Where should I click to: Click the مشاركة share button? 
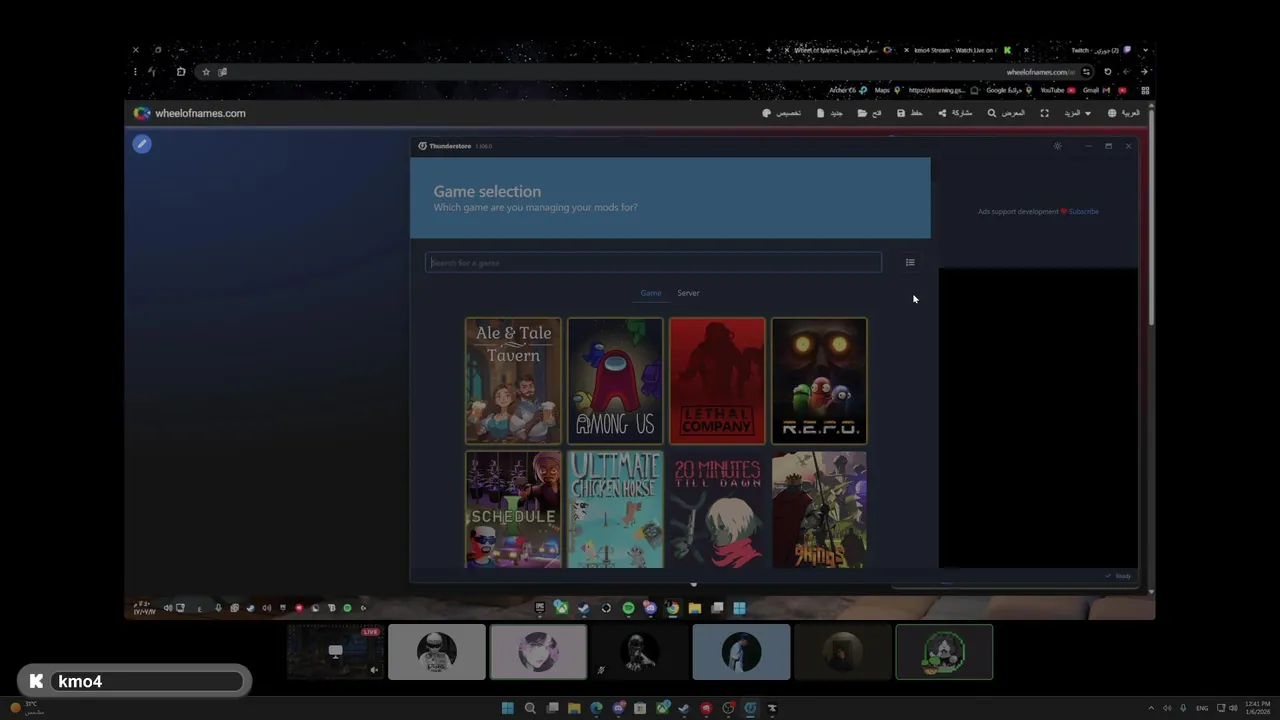(x=956, y=113)
